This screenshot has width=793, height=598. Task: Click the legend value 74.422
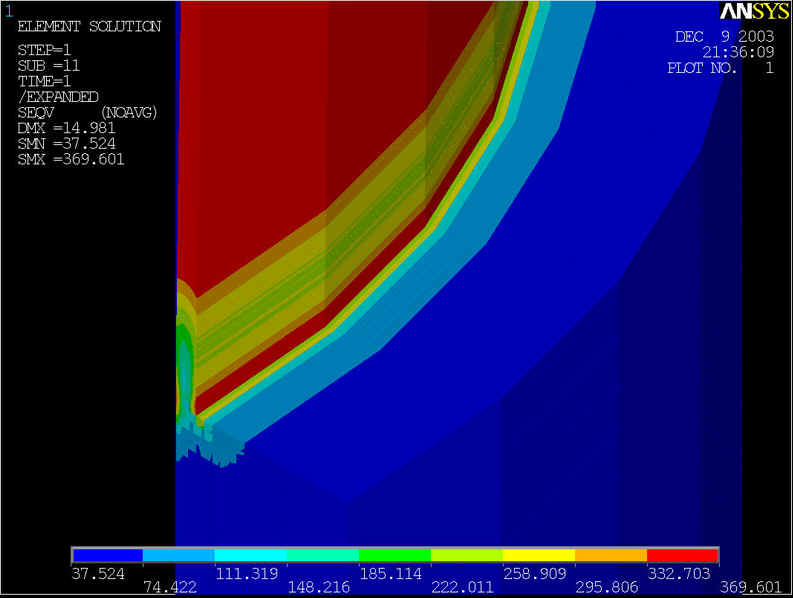[x=170, y=587]
